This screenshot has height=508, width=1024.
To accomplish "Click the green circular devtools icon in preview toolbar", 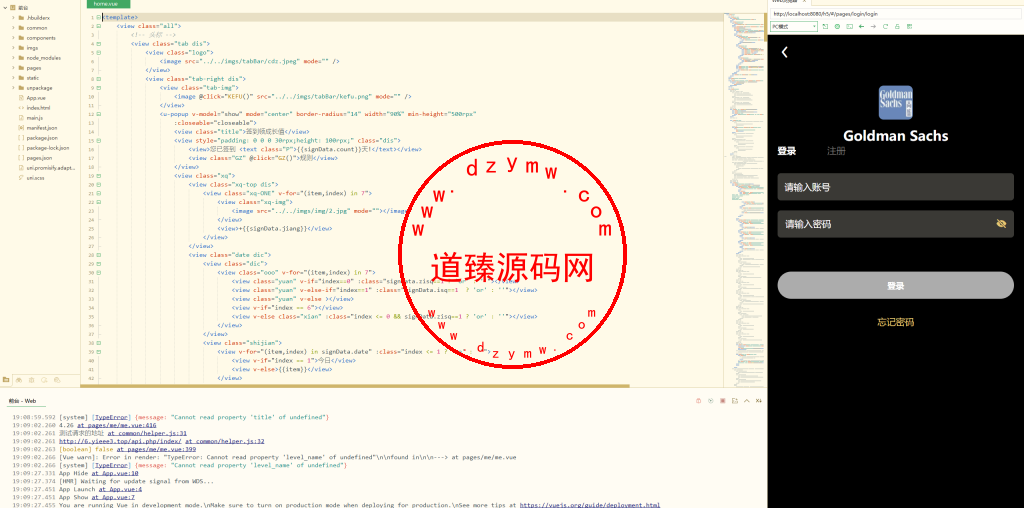I will (x=837, y=26).
